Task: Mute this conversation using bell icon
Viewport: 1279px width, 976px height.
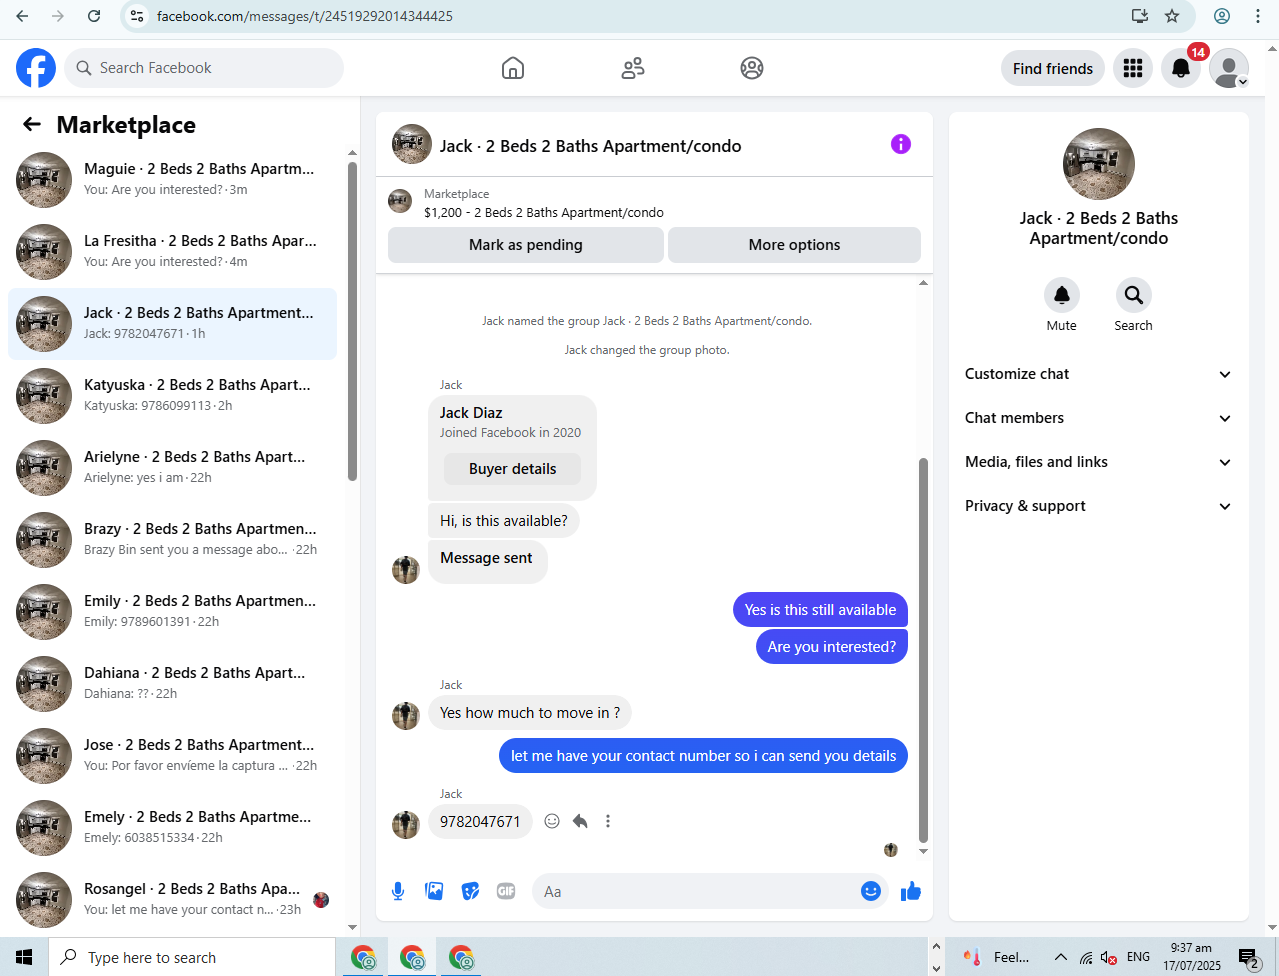Action: (x=1062, y=295)
